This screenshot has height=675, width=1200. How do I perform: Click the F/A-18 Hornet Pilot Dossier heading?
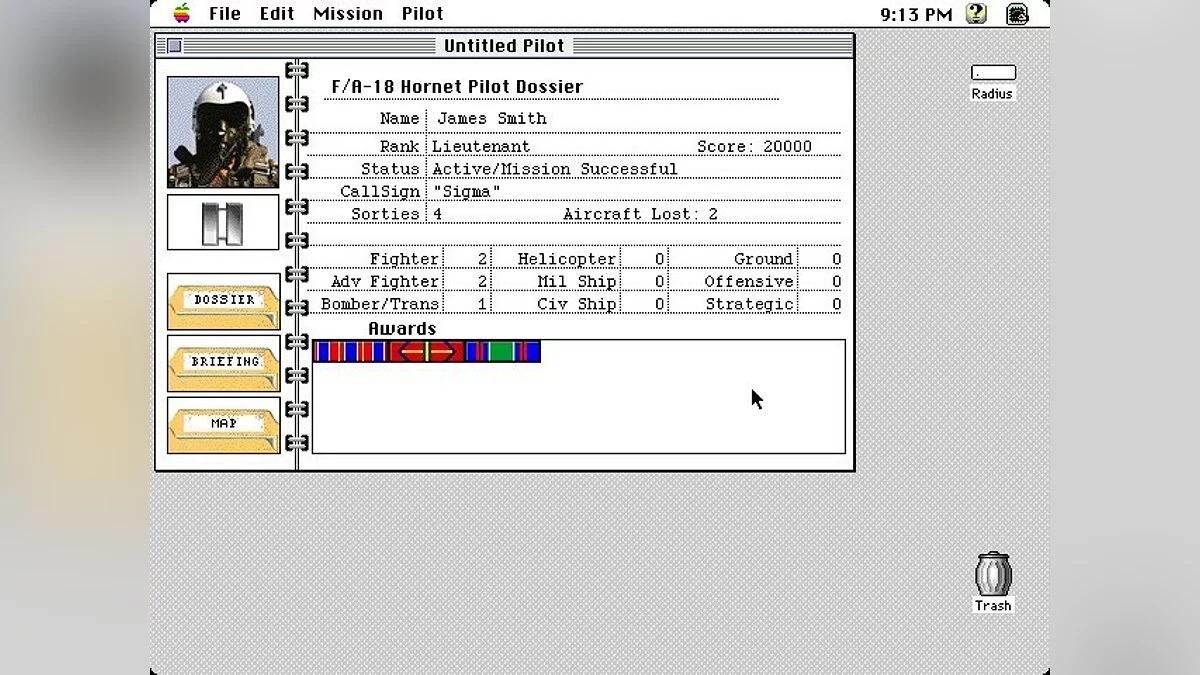[457, 87]
